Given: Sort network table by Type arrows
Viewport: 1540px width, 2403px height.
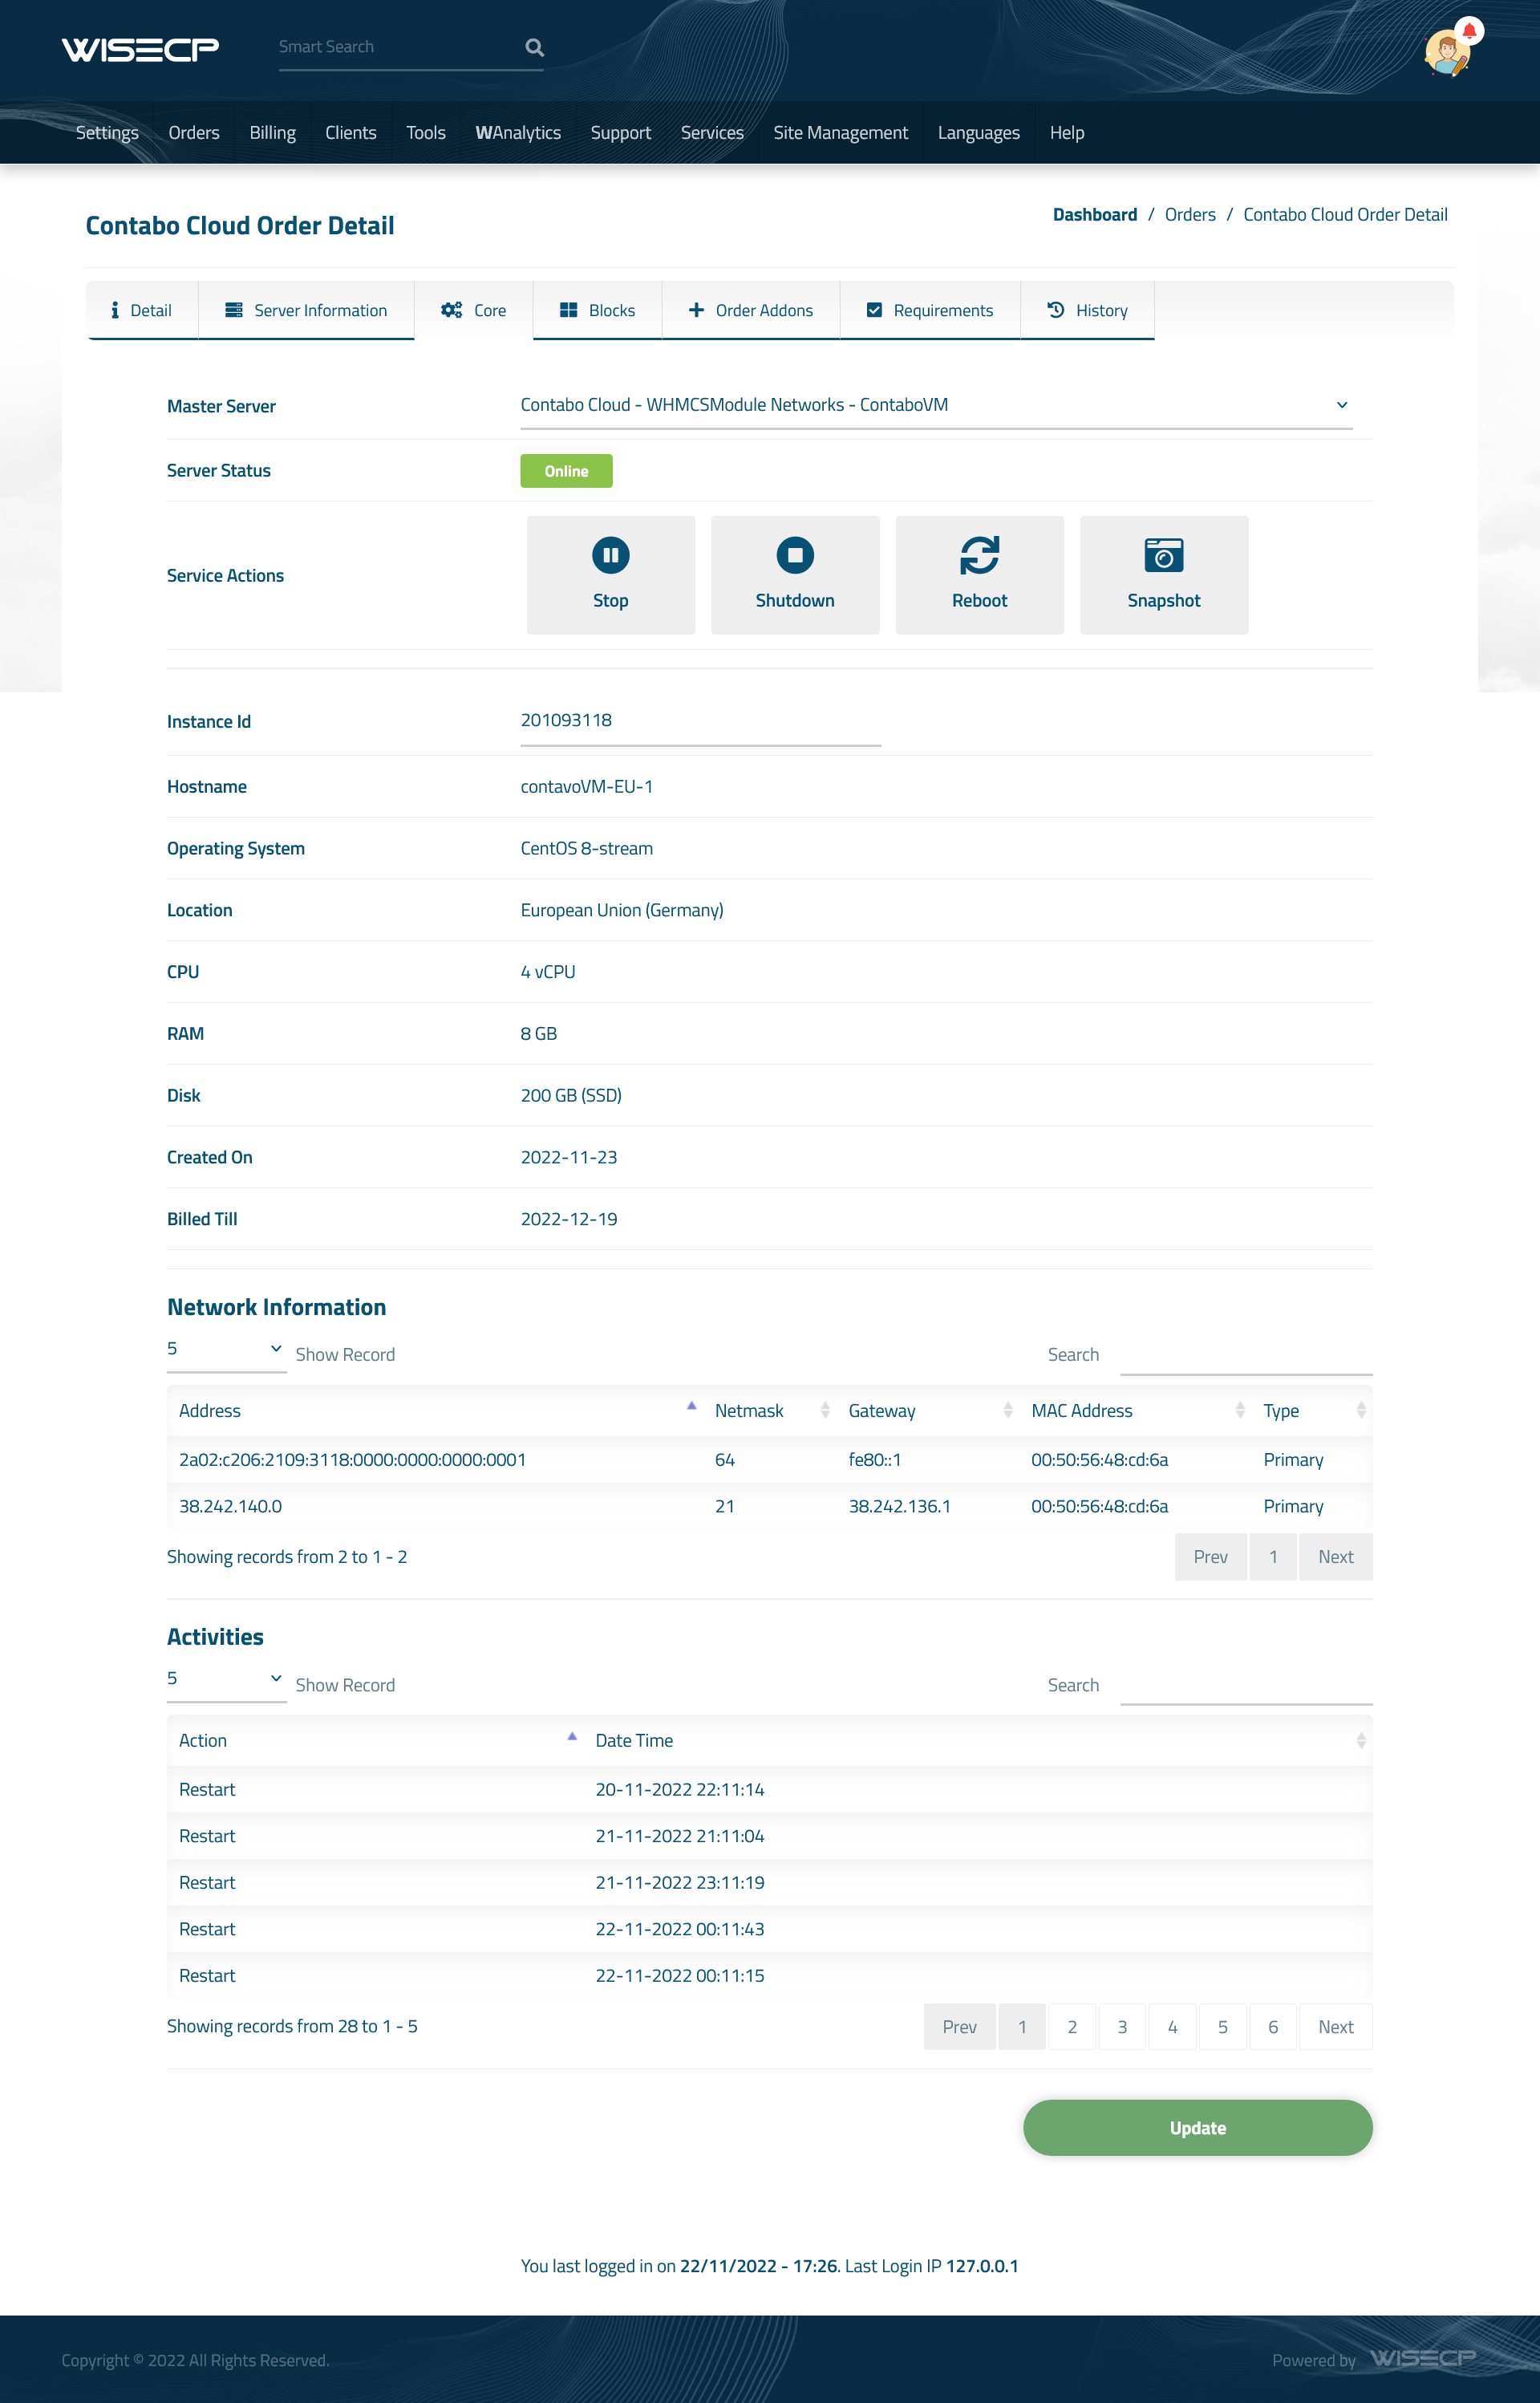Looking at the screenshot, I should point(1361,1410).
